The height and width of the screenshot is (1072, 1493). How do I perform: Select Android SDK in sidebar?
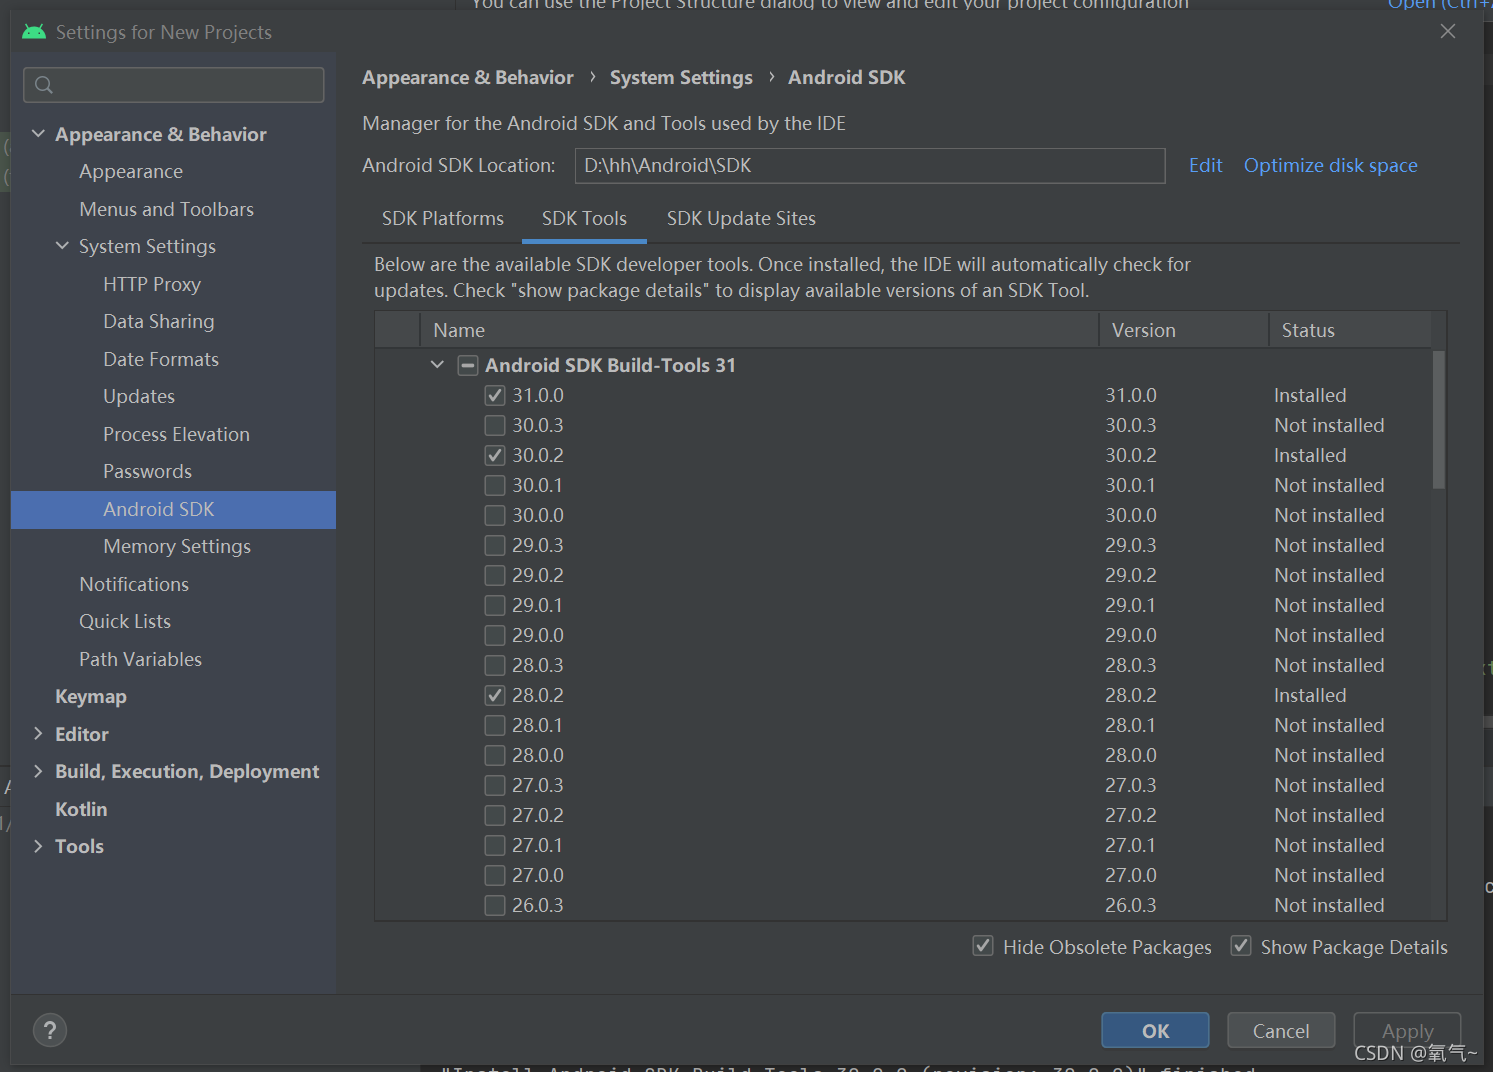click(174, 509)
